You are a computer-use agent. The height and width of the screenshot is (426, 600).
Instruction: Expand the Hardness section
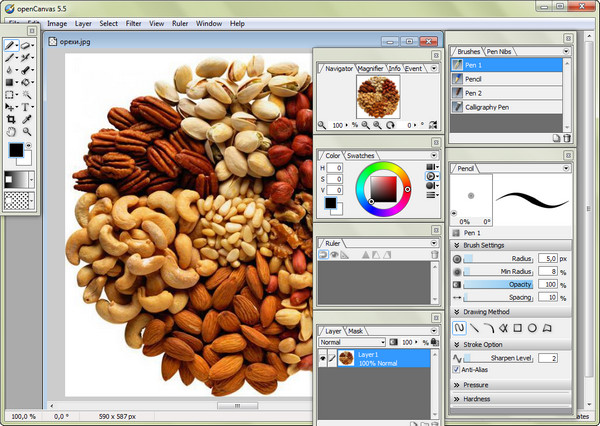[510, 398]
